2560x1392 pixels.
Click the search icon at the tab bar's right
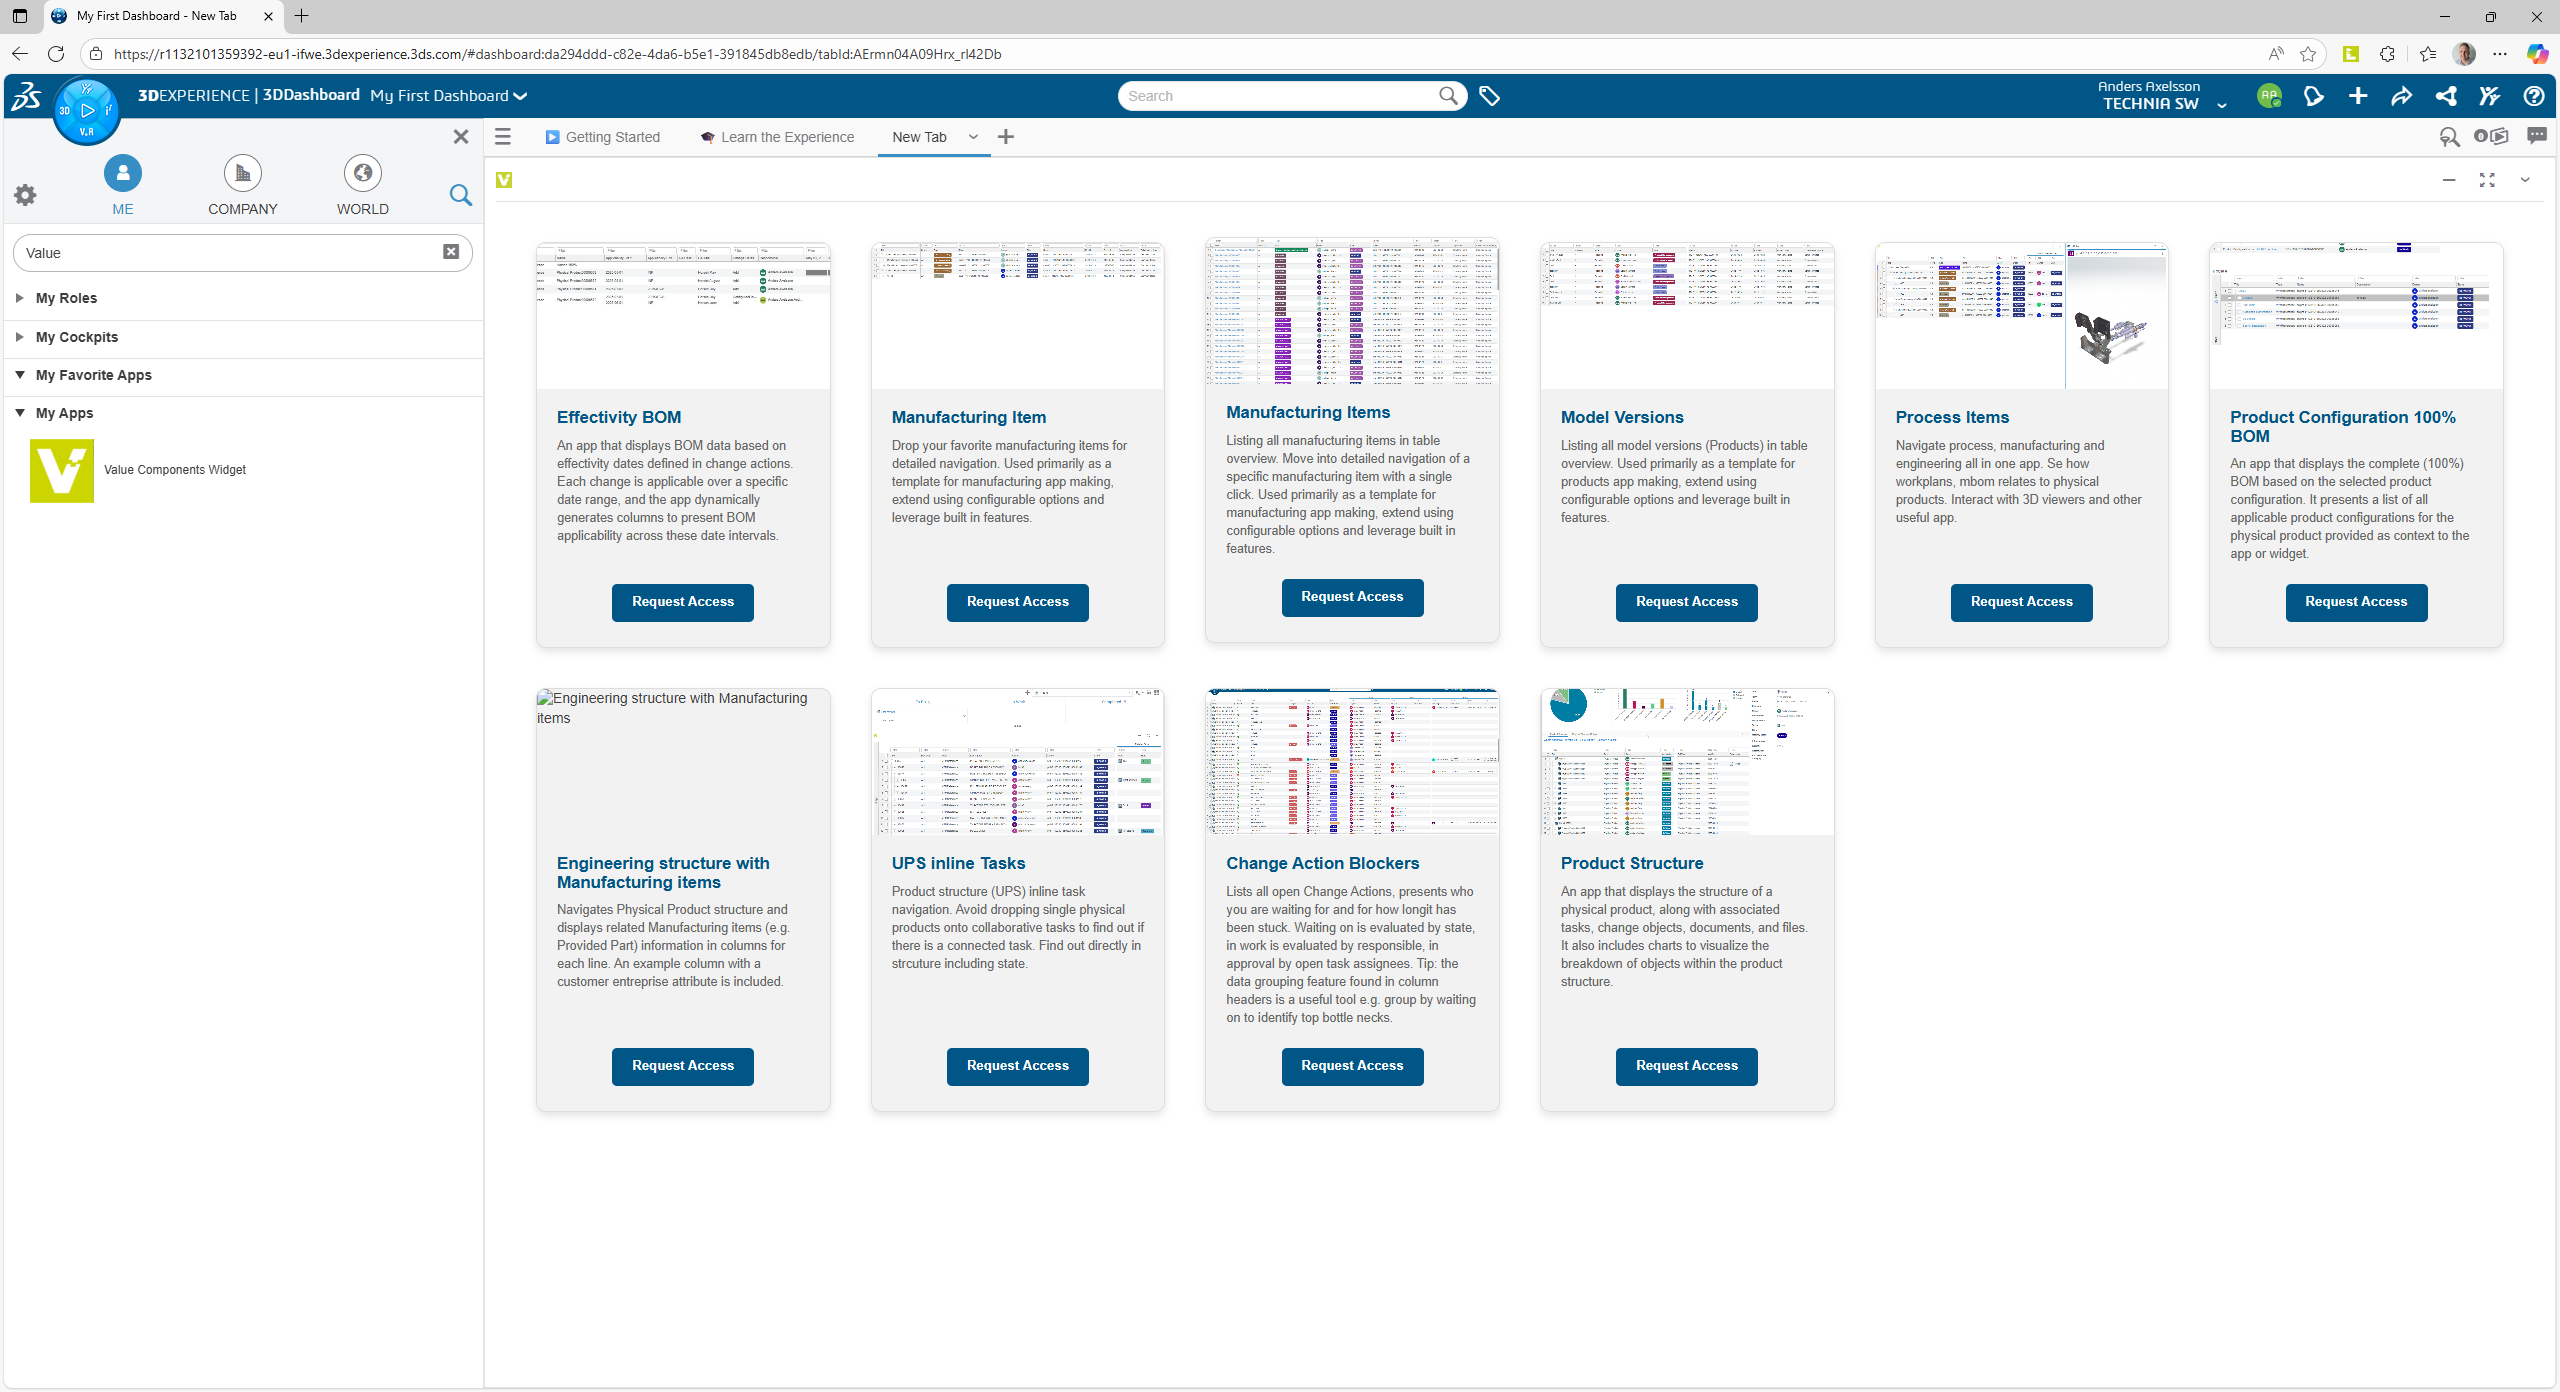(2449, 137)
